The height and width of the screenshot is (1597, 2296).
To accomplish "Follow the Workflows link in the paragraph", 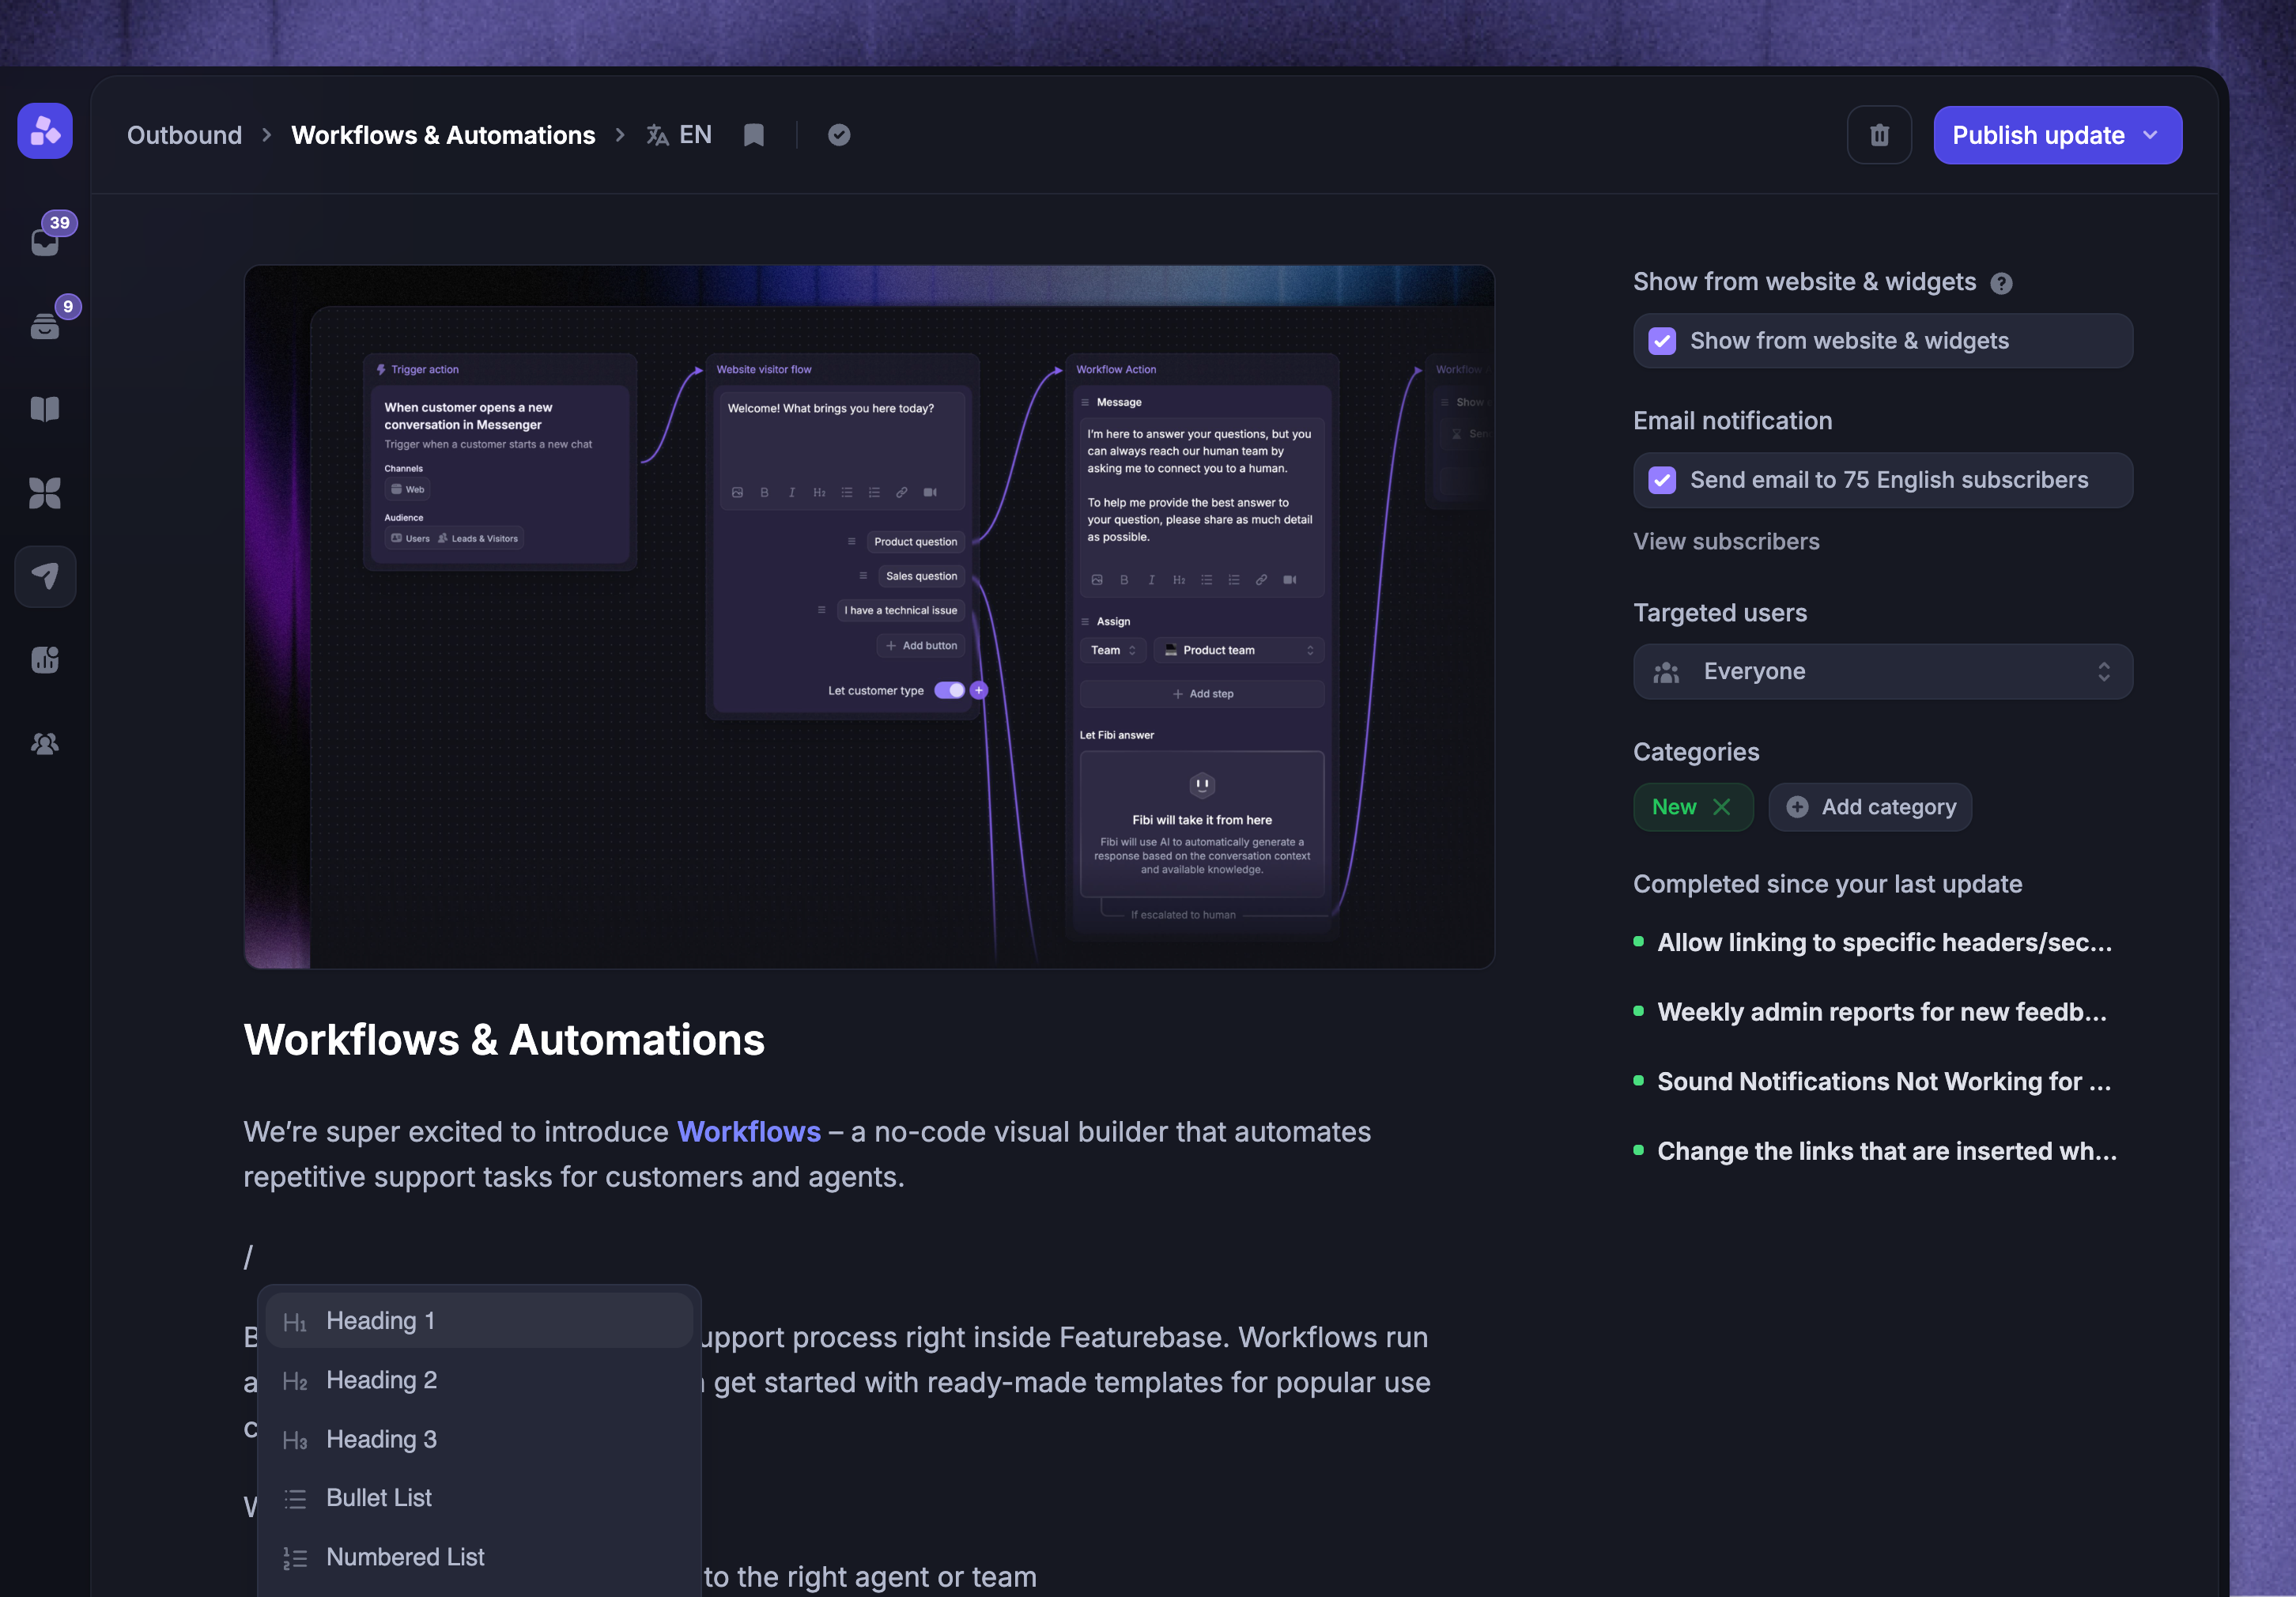I will click(749, 1132).
